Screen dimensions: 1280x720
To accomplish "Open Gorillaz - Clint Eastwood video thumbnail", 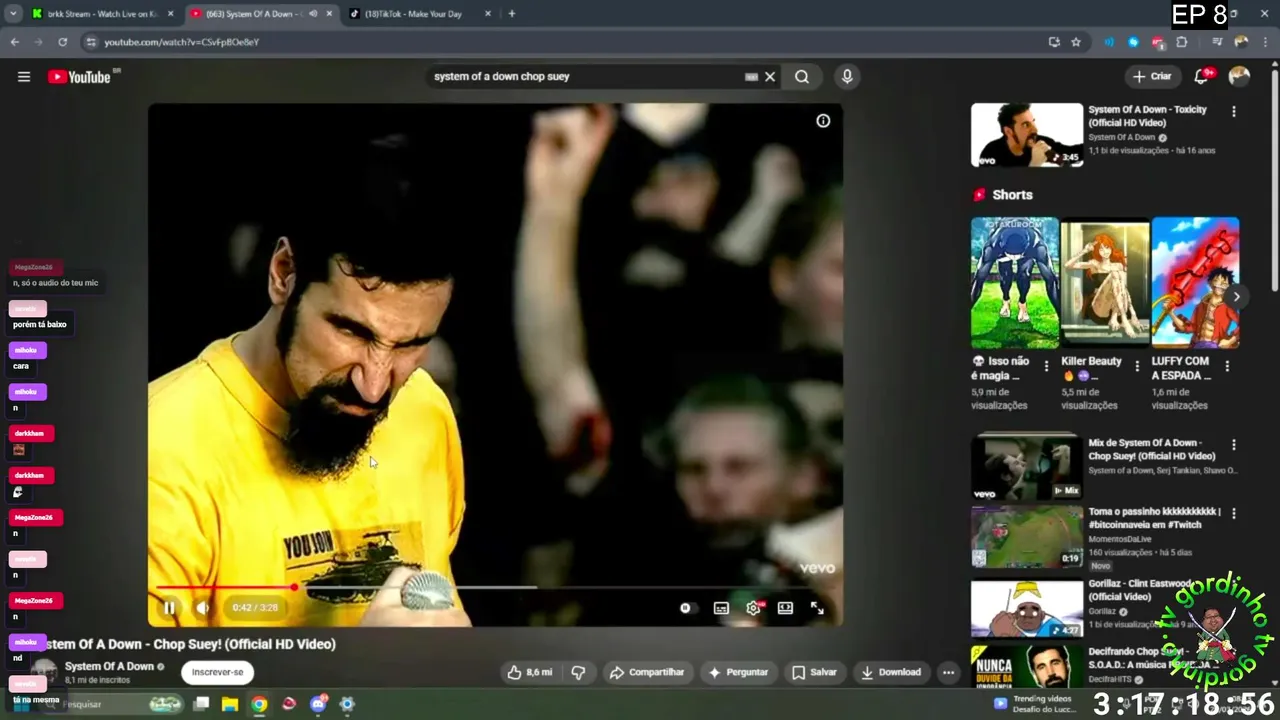I will click(x=1027, y=607).
